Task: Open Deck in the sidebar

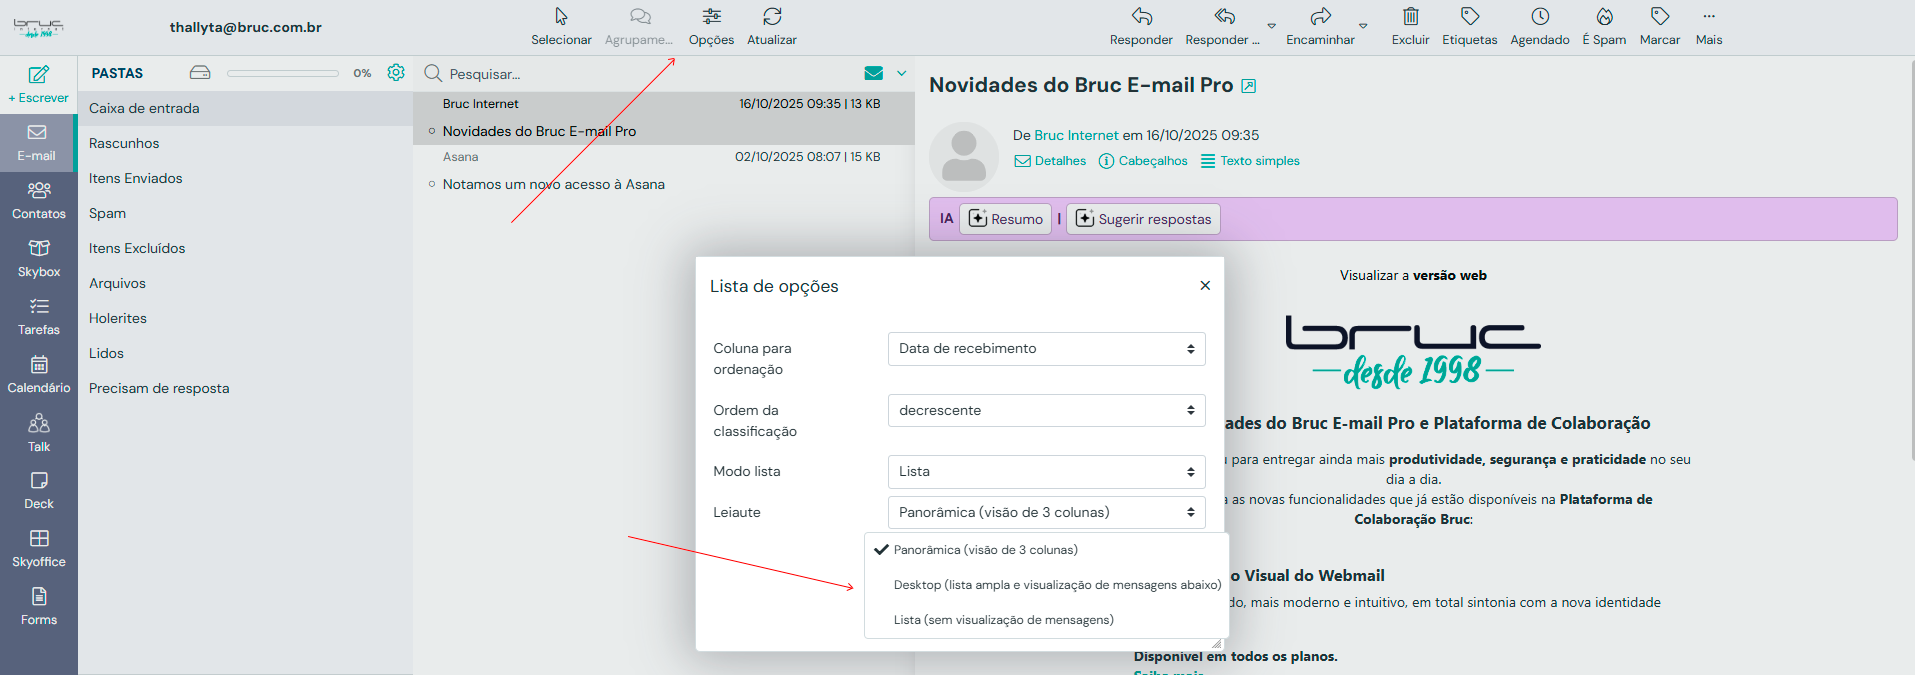Action: point(38,491)
